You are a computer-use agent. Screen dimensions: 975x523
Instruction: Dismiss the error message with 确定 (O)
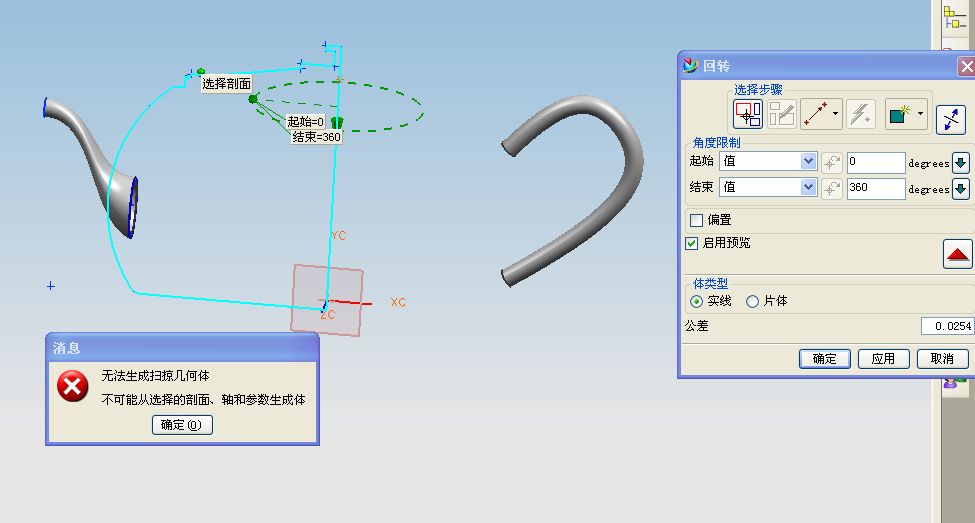pyautogui.click(x=182, y=425)
